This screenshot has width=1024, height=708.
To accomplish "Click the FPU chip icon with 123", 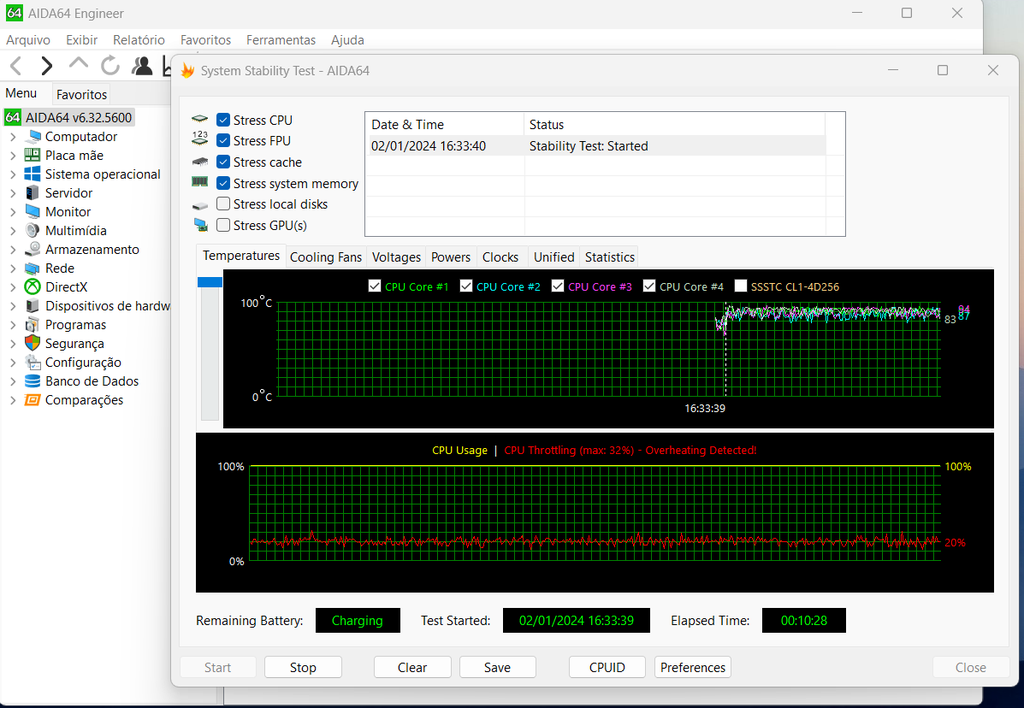I will [x=199, y=140].
